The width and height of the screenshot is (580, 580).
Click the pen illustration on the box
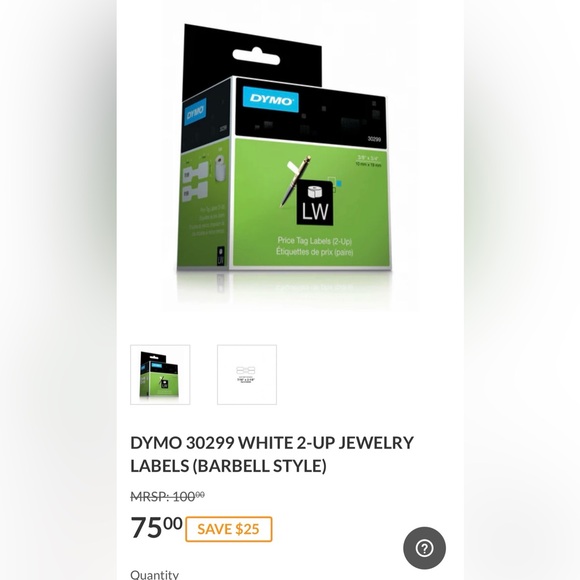tap(295, 181)
